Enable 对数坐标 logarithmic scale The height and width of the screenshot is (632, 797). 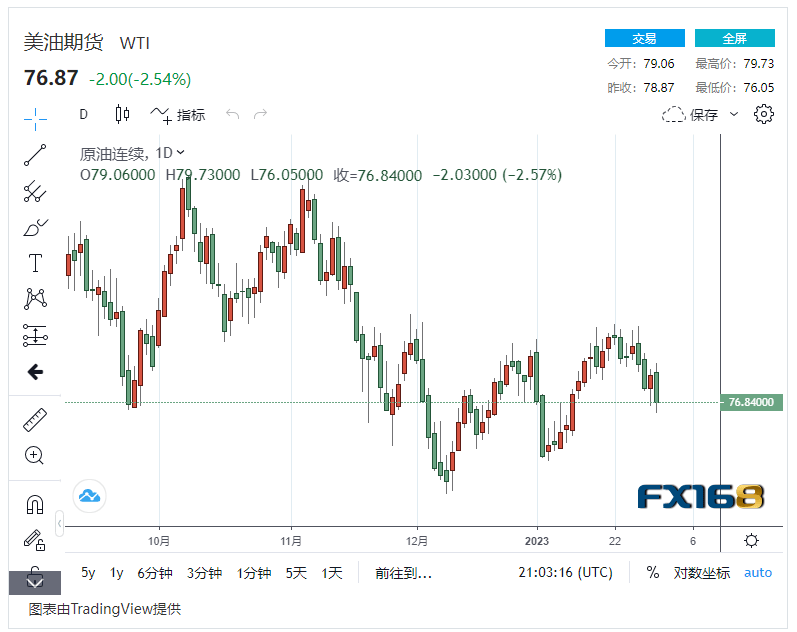point(701,573)
